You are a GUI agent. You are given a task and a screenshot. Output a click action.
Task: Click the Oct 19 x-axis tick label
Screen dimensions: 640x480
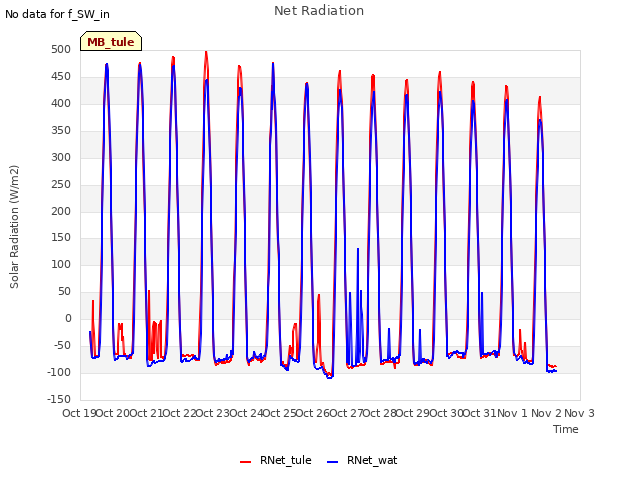pyautogui.click(x=79, y=413)
